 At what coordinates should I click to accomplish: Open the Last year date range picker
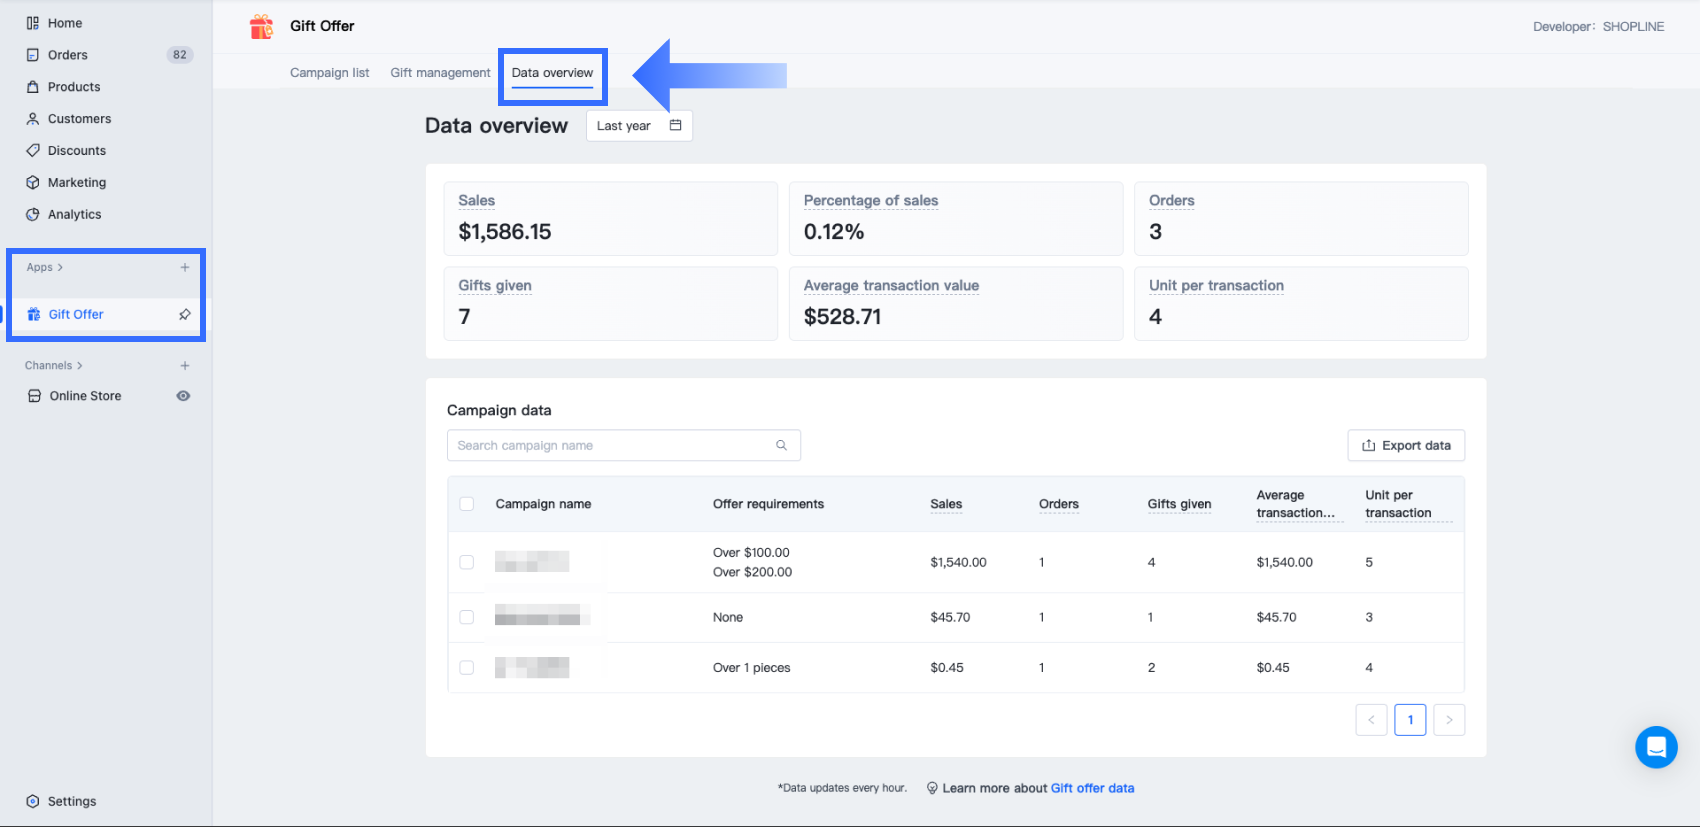coord(639,126)
